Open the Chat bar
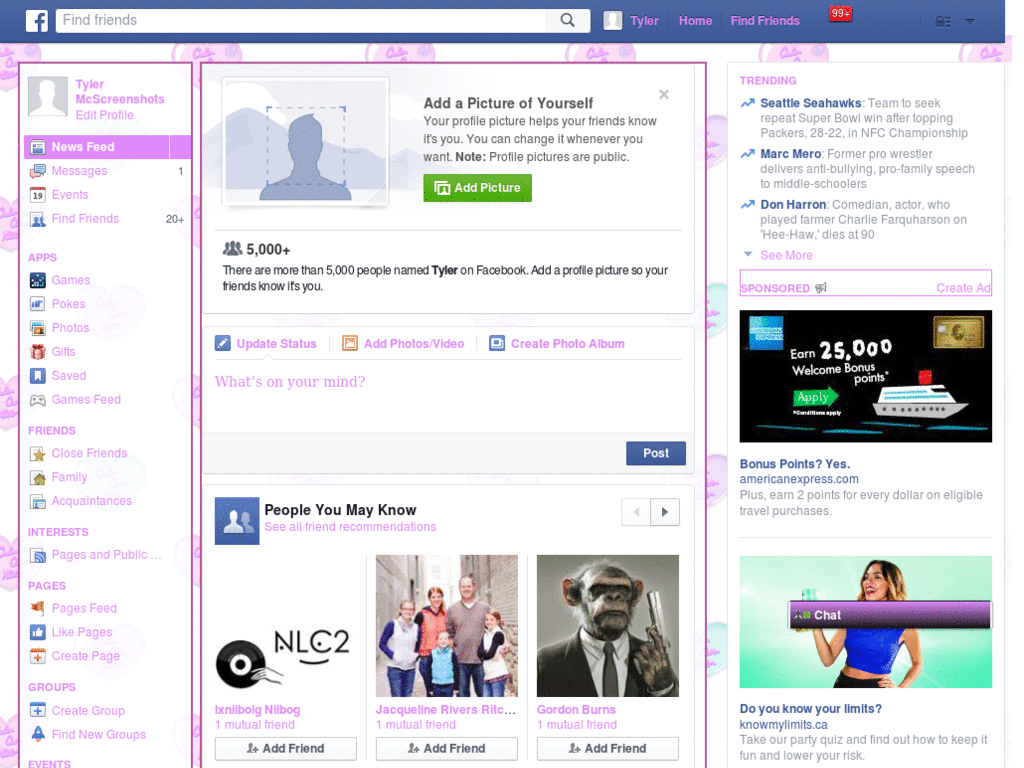 pos(890,615)
